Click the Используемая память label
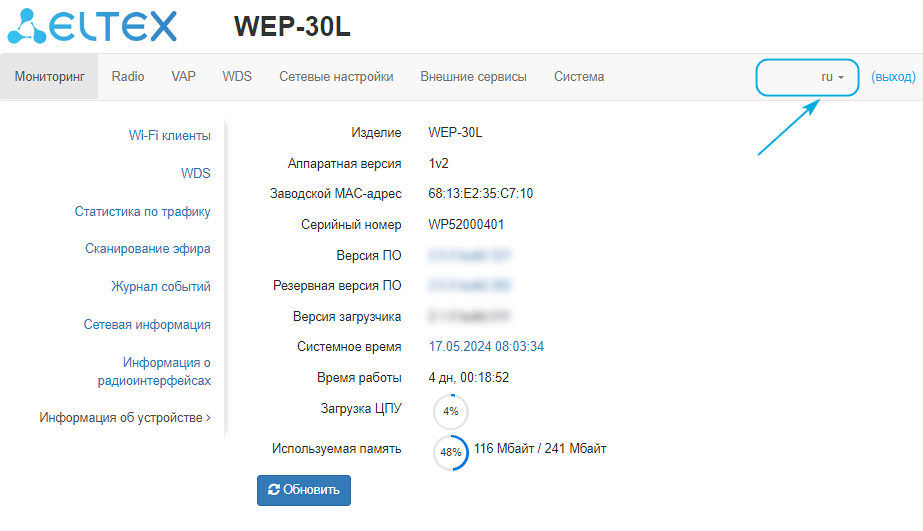This screenshot has height=531, width=923. tap(337, 449)
